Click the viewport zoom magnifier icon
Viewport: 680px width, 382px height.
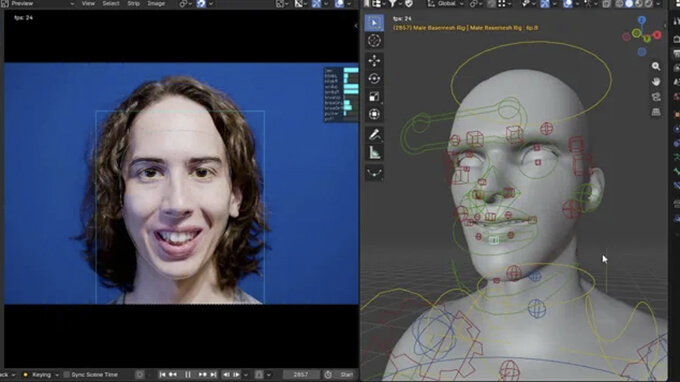tap(656, 66)
